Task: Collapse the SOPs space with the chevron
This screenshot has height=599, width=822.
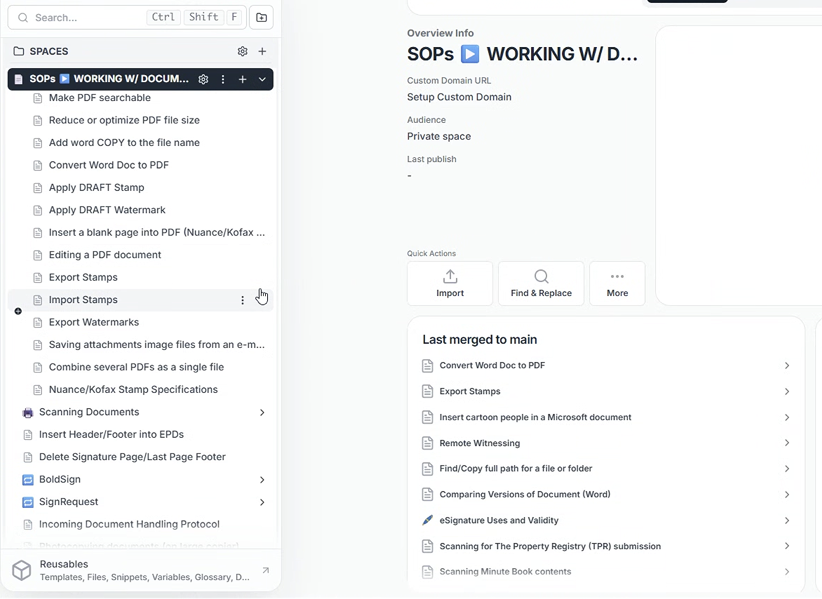Action: coord(262,79)
